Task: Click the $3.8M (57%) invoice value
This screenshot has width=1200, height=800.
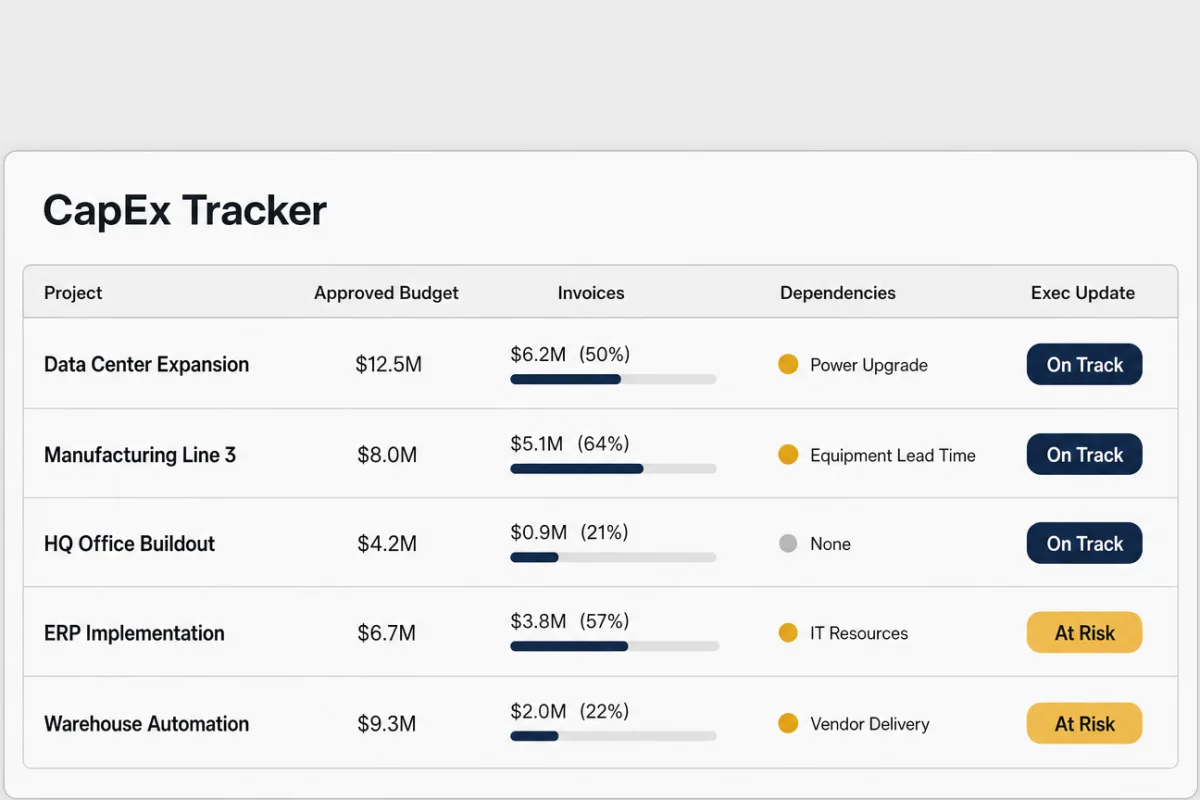Action: [x=570, y=621]
